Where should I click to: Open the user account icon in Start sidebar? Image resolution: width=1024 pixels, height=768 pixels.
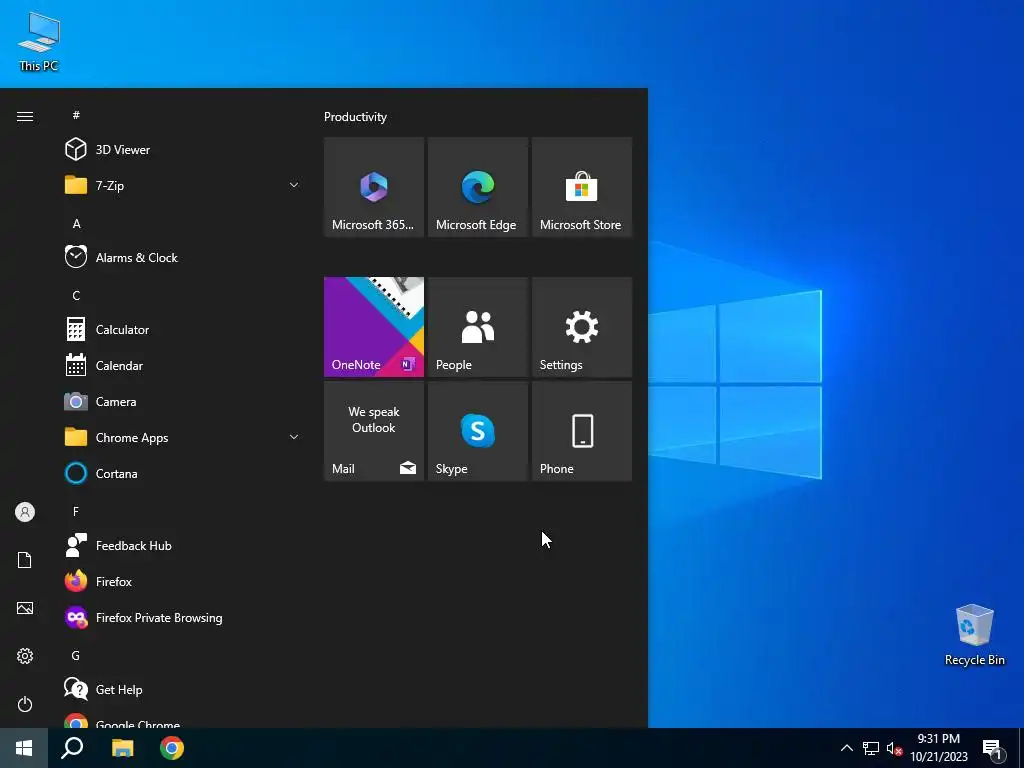(x=25, y=512)
